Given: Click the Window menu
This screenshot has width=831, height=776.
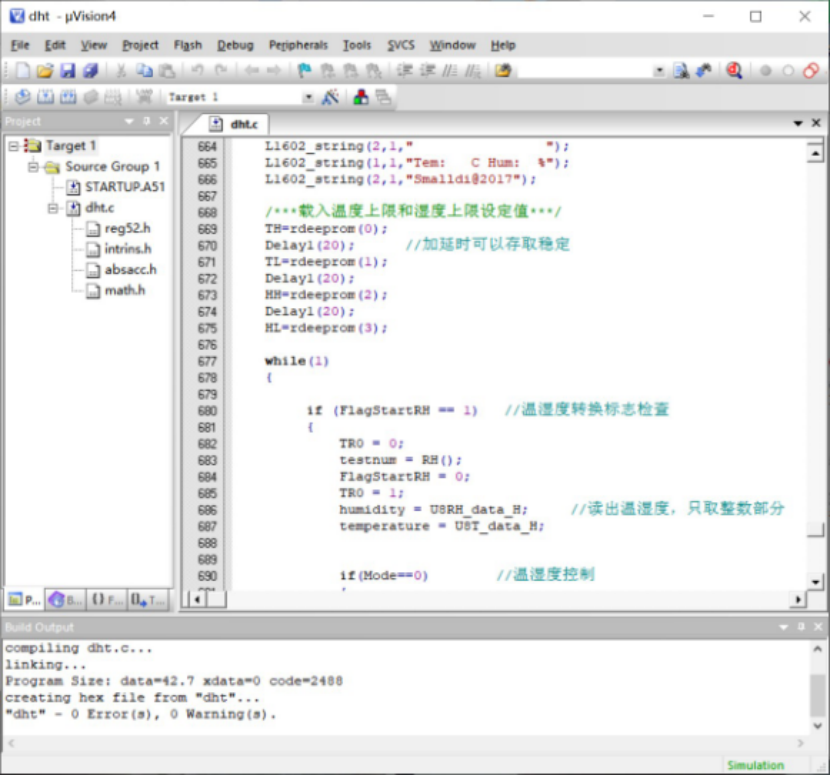Looking at the screenshot, I should 452,45.
